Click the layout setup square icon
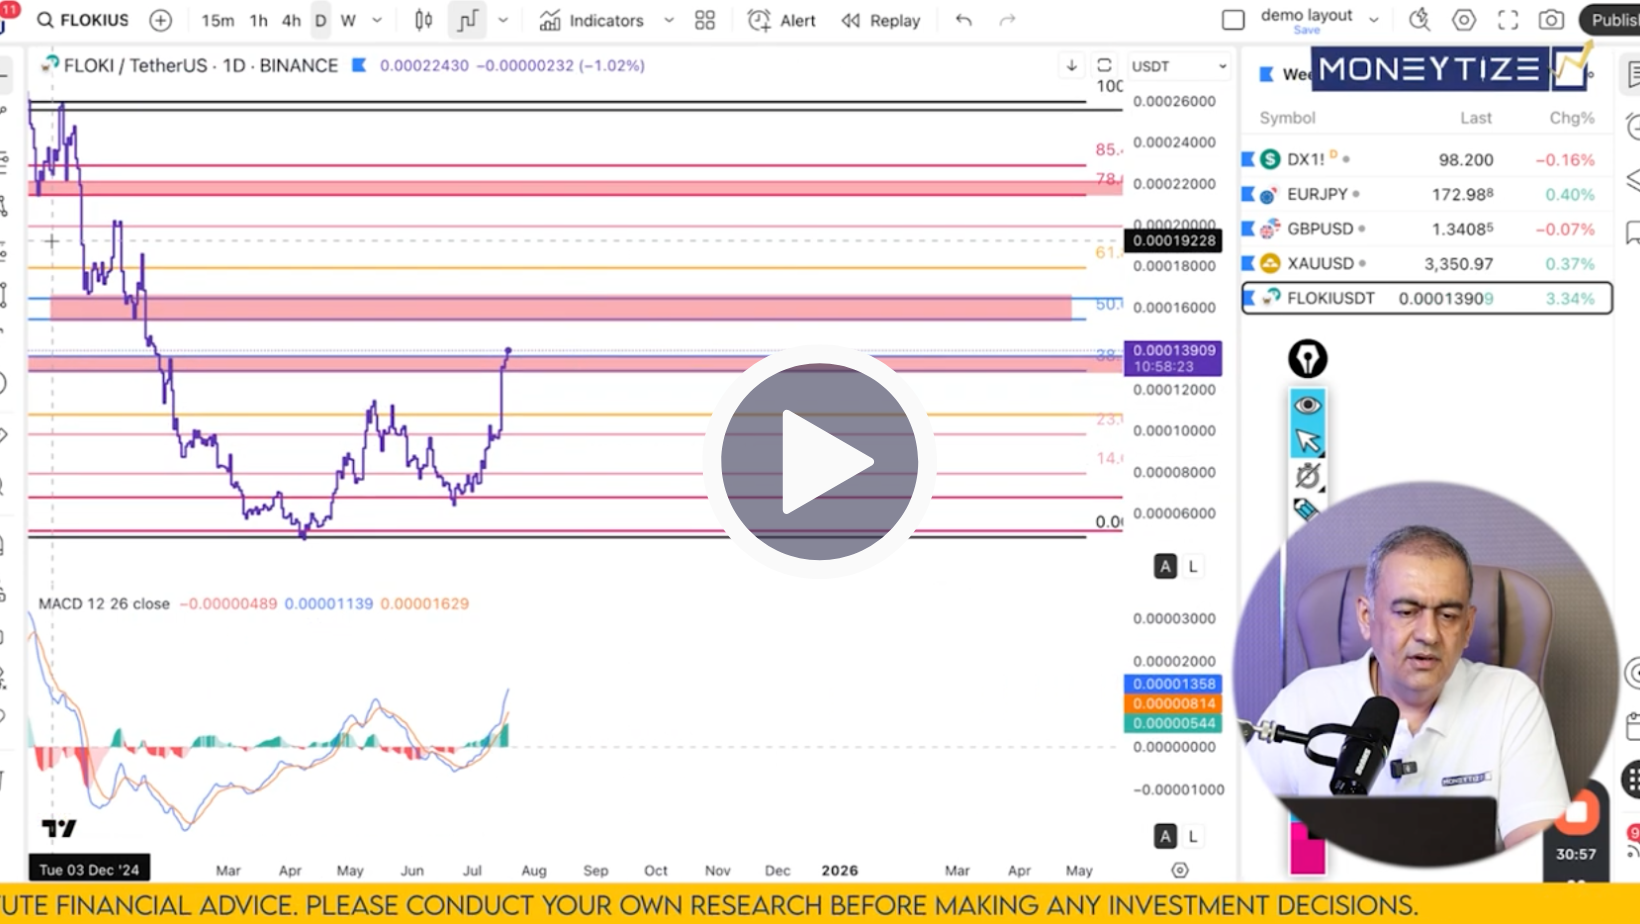Screen dimensions: 1640x924 [1234, 20]
